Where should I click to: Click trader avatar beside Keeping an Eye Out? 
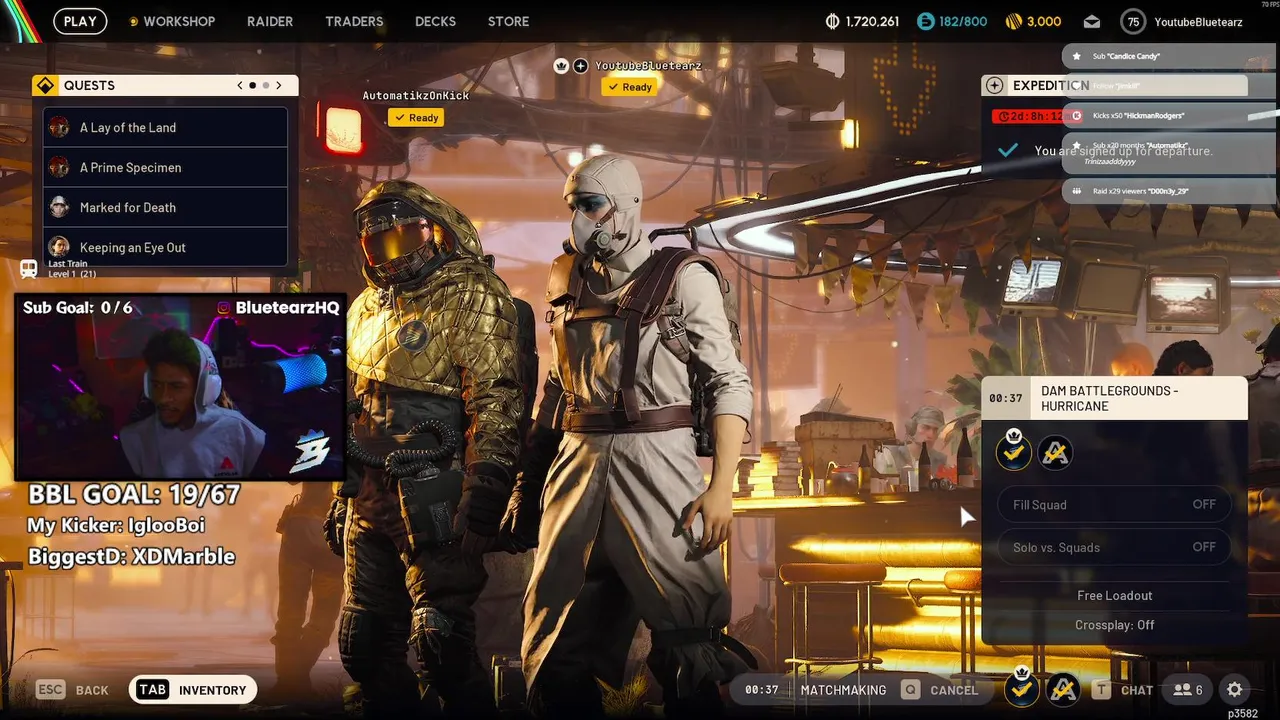tap(59, 246)
